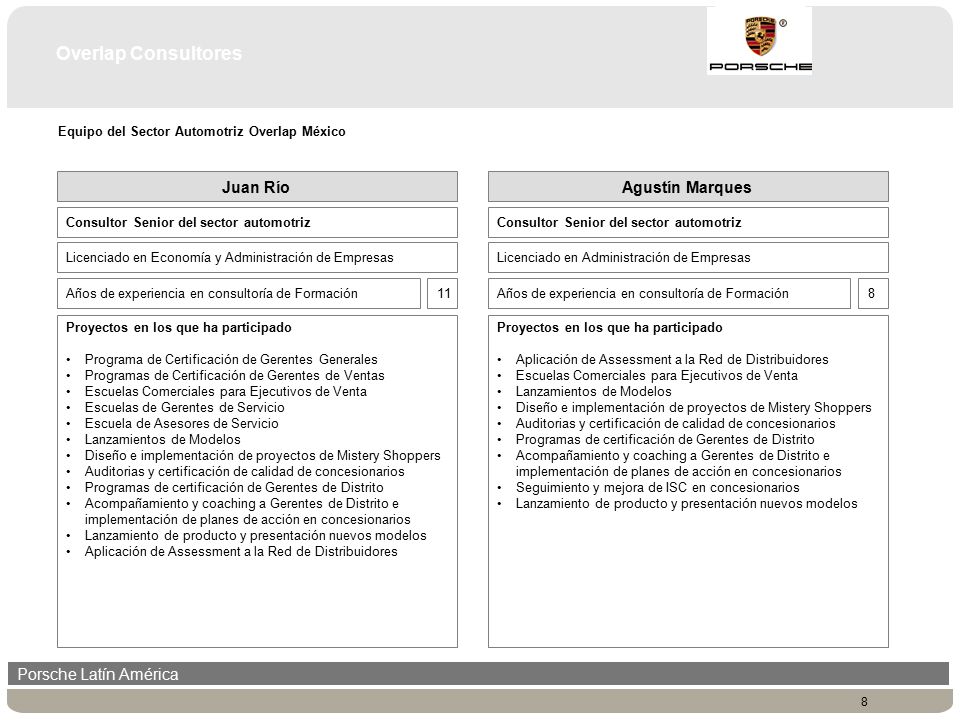Click Agustín Marques' 'Mistery Shoppers' project bullet
The width and height of the screenshot is (960, 720).
click(x=693, y=407)
